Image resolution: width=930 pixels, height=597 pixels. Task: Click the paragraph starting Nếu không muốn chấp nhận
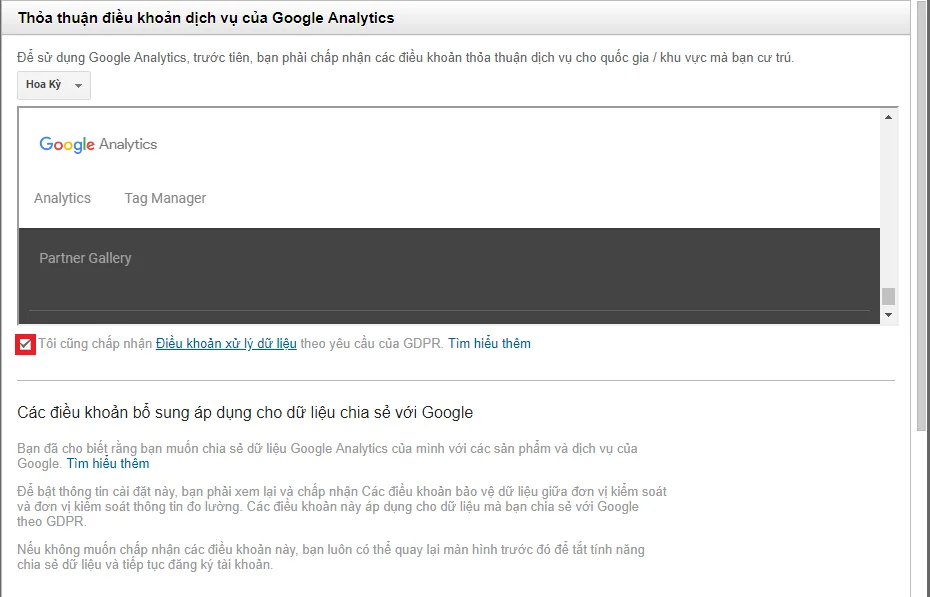(330, 557)
